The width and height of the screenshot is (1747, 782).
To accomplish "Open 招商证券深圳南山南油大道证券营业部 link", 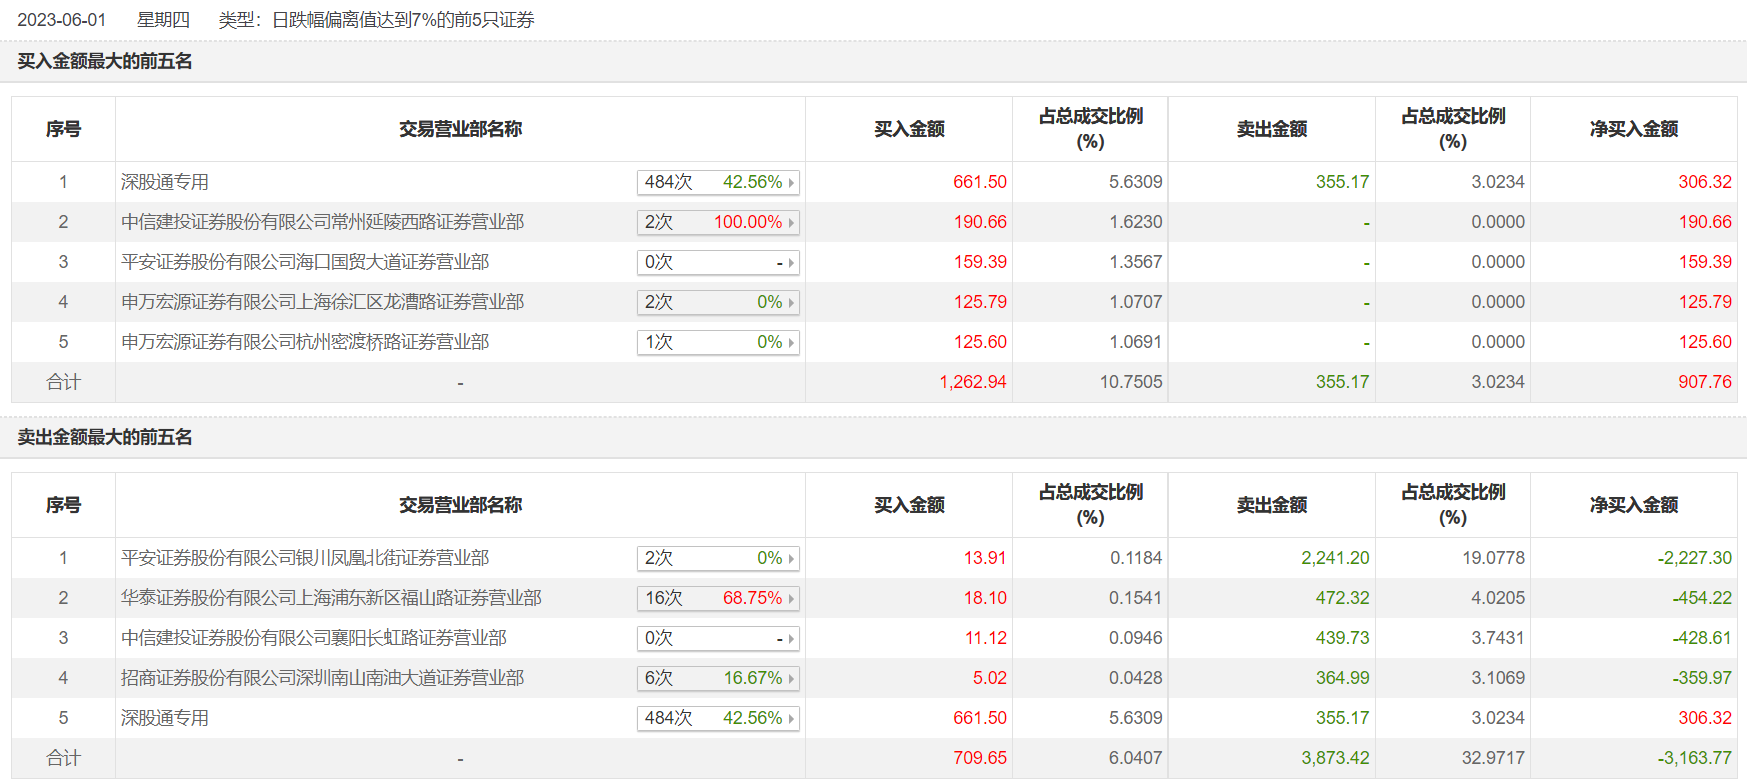I will 322,678.
